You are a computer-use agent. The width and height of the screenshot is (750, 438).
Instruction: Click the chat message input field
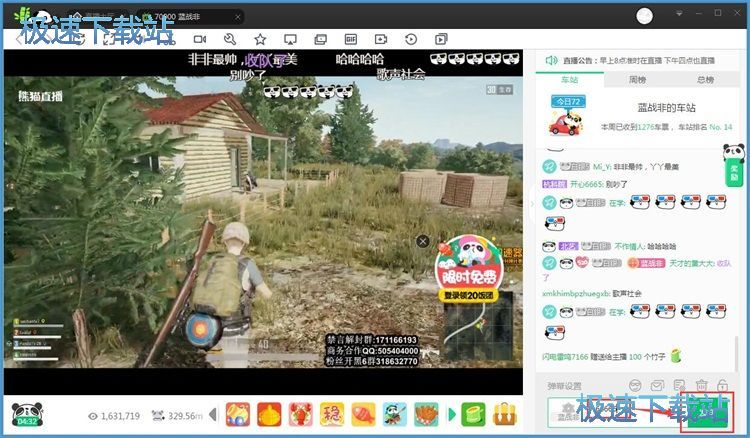click(616, 412)
